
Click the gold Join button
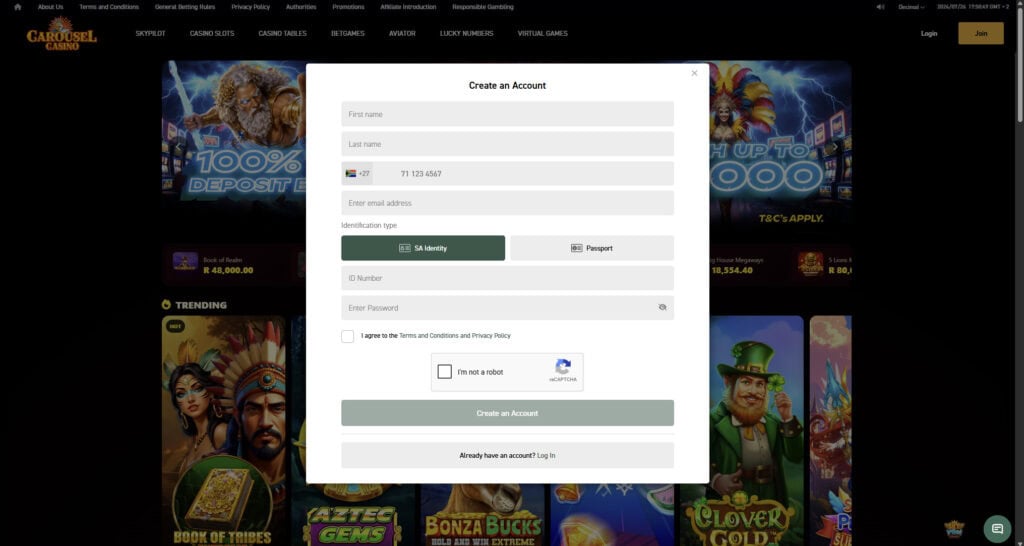click(981, 33)
